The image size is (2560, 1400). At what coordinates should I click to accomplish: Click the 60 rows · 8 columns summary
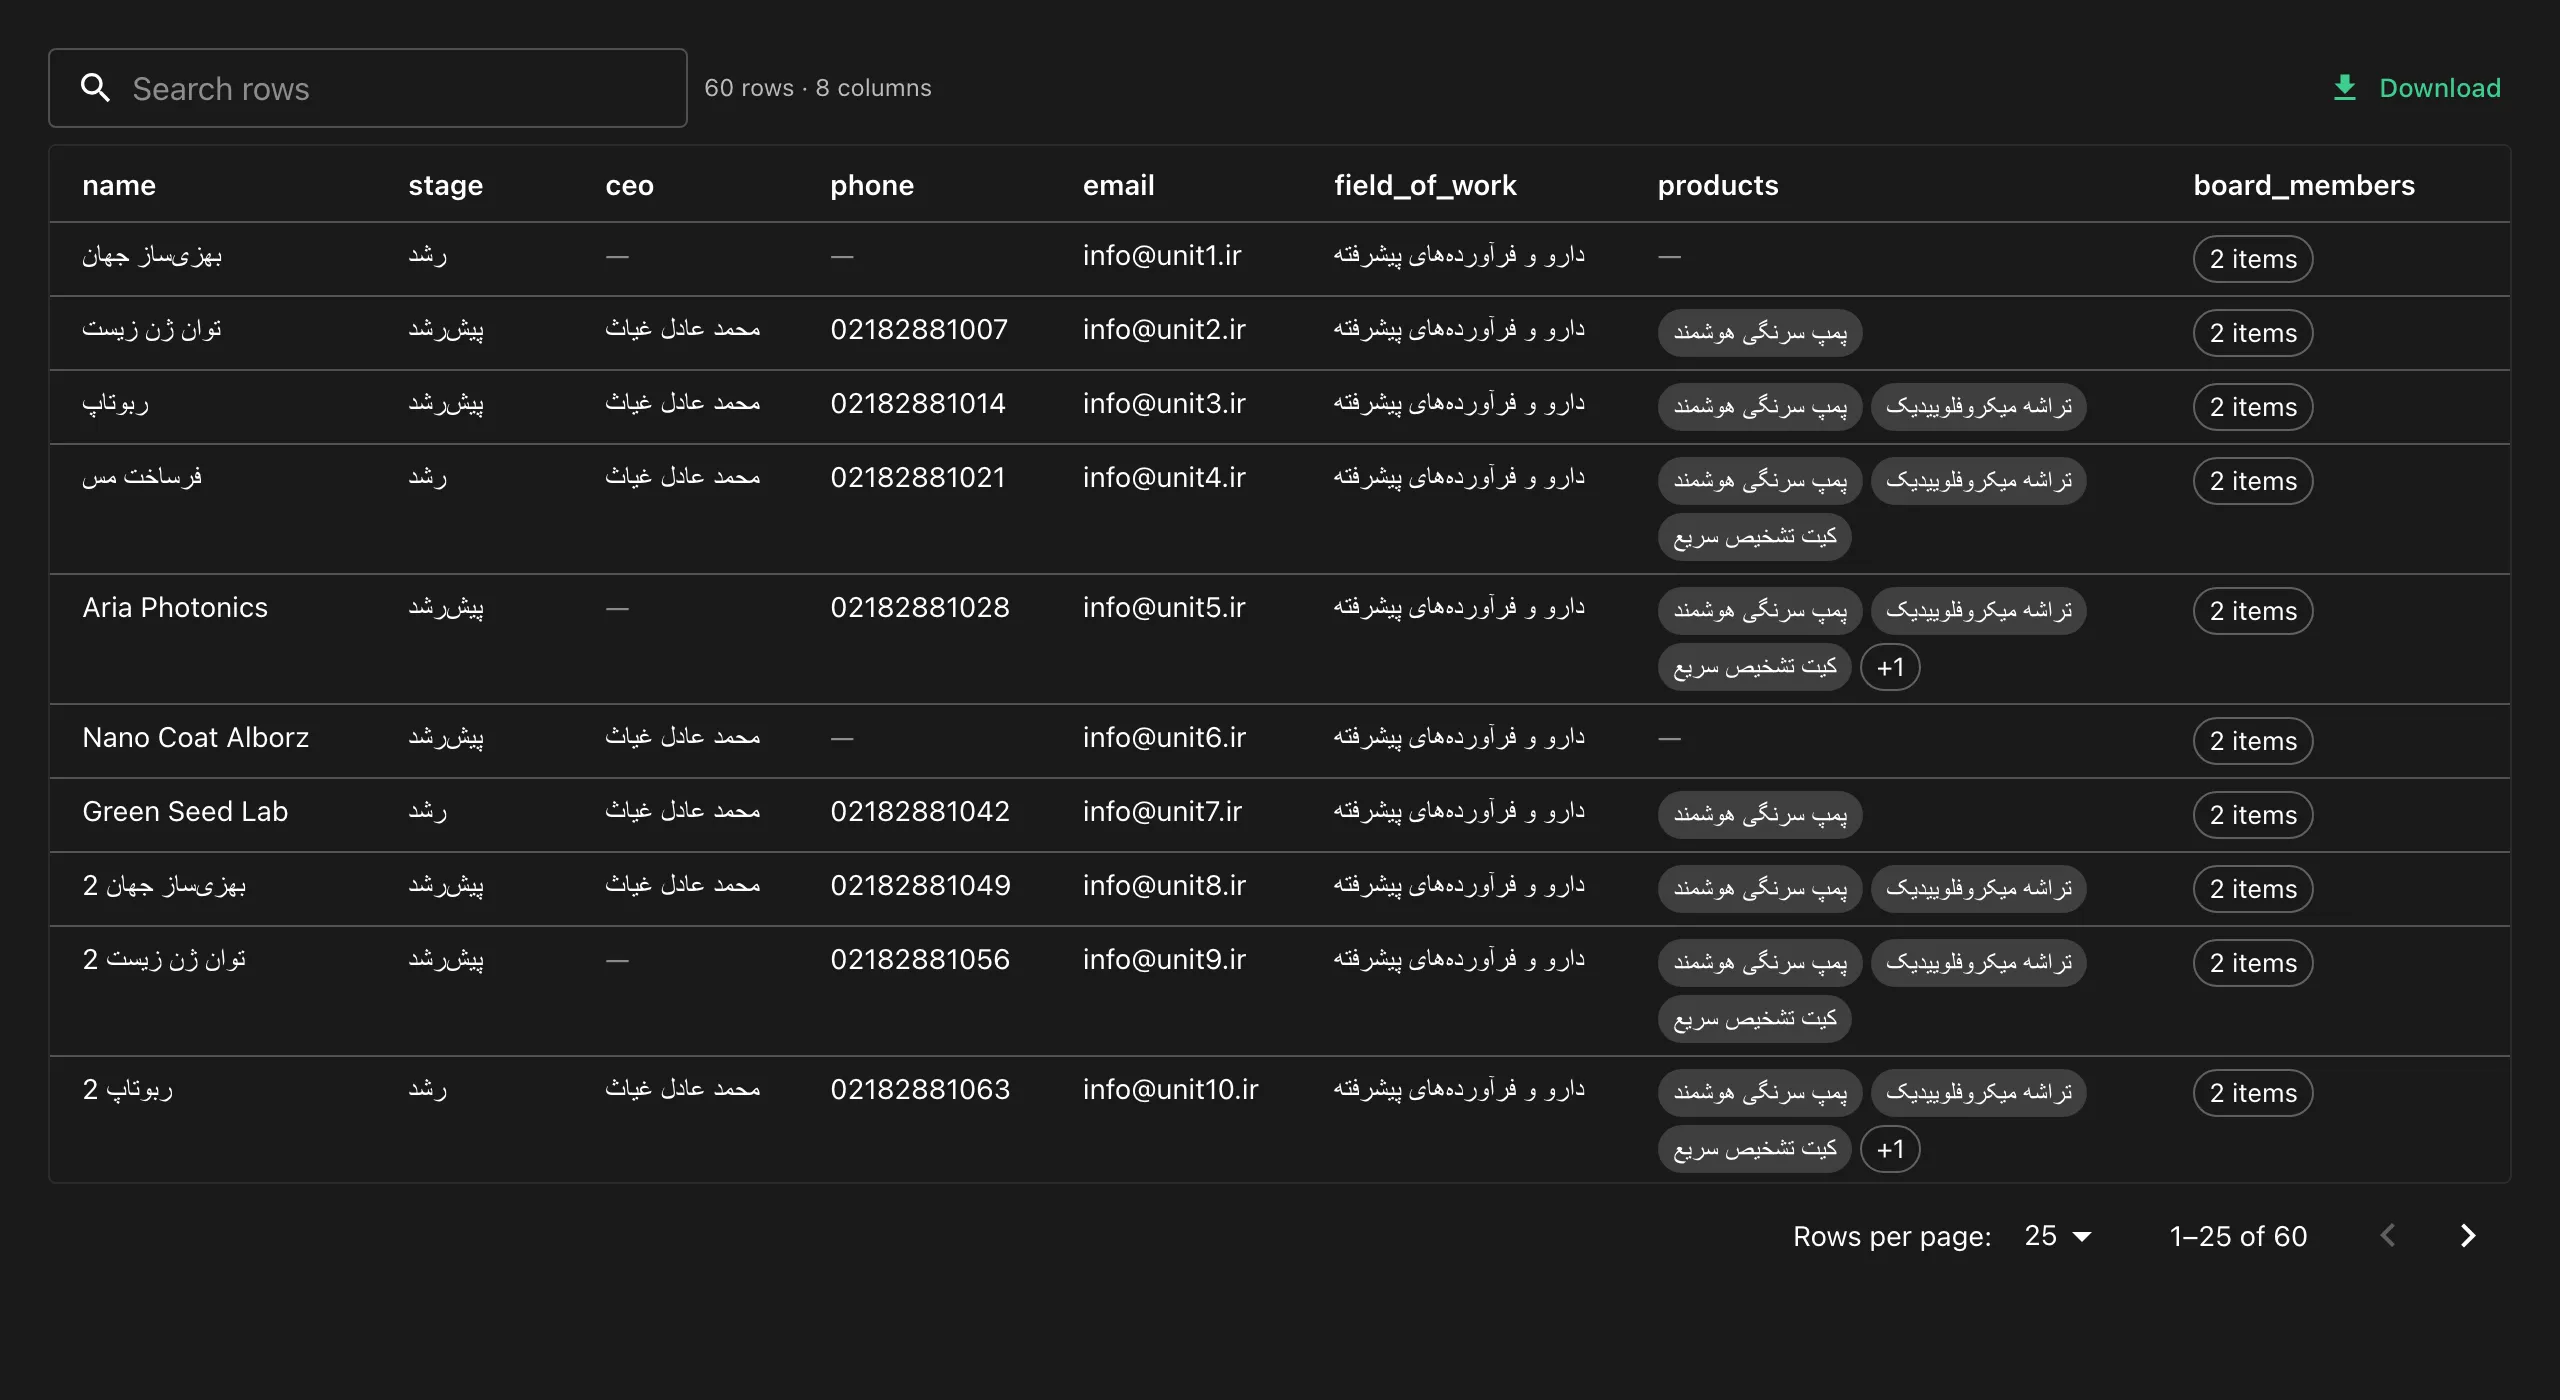tap(818, 88)
